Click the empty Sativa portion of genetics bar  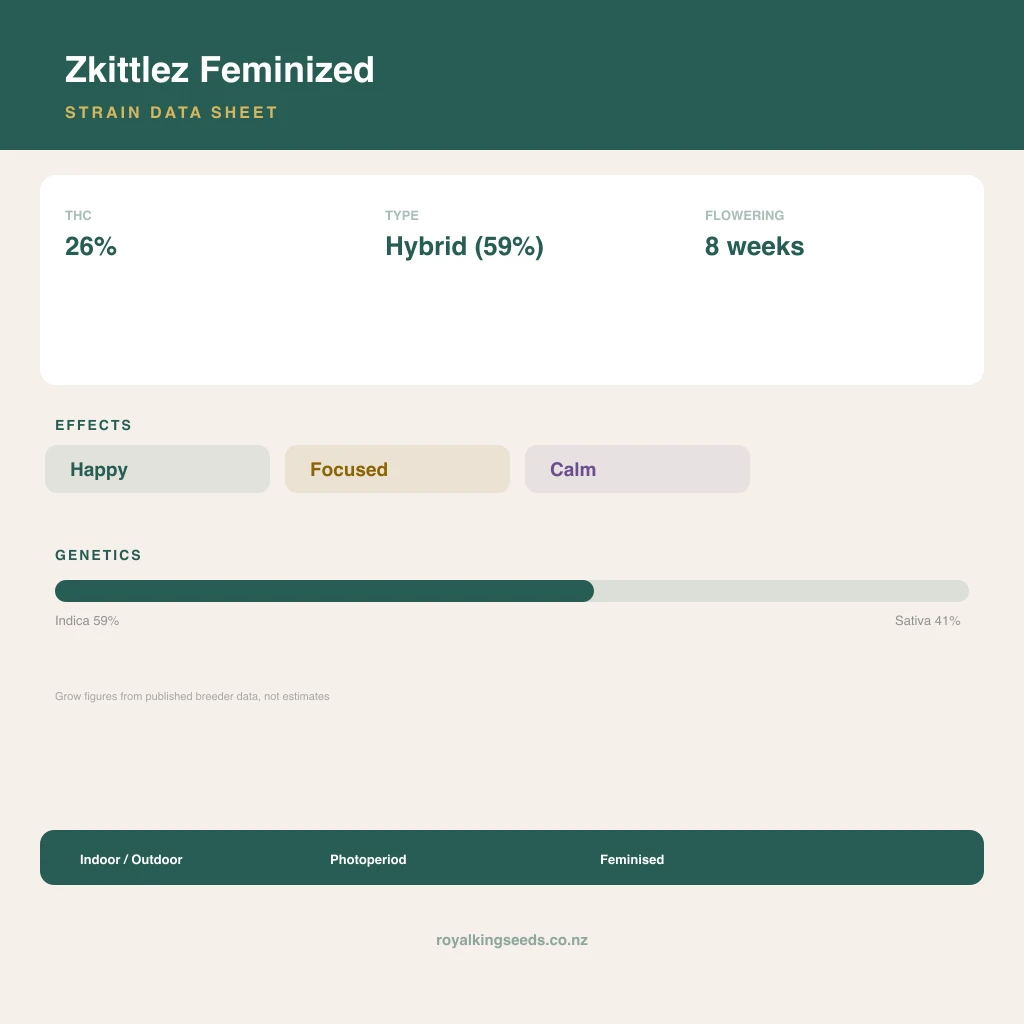point(781,591)
